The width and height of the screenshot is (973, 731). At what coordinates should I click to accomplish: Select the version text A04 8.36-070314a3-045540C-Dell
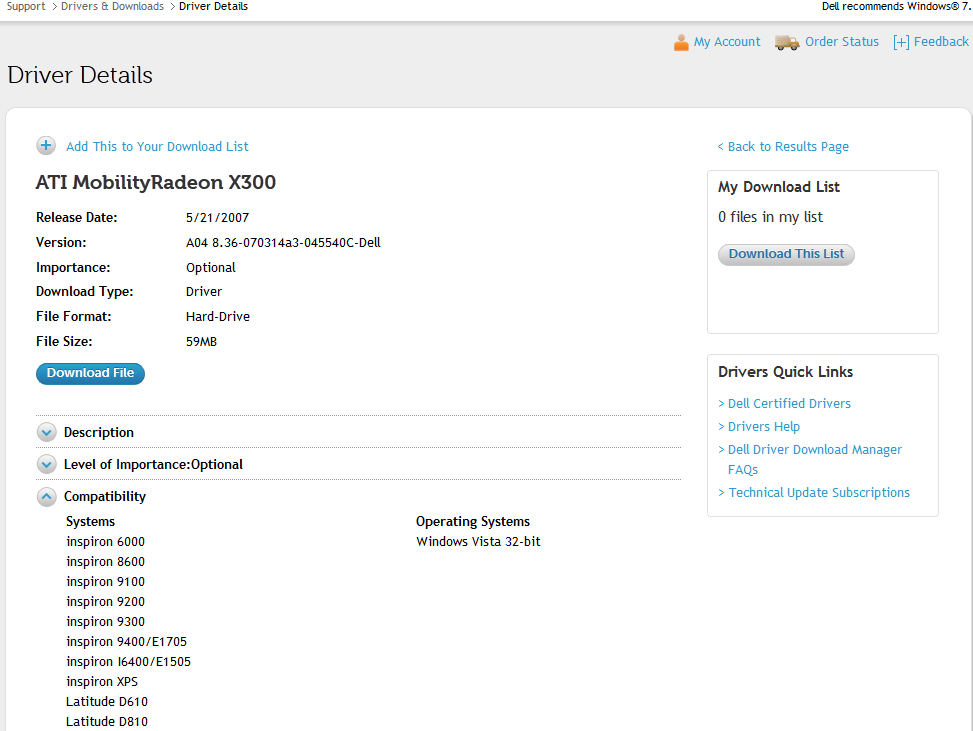[283, 243]
